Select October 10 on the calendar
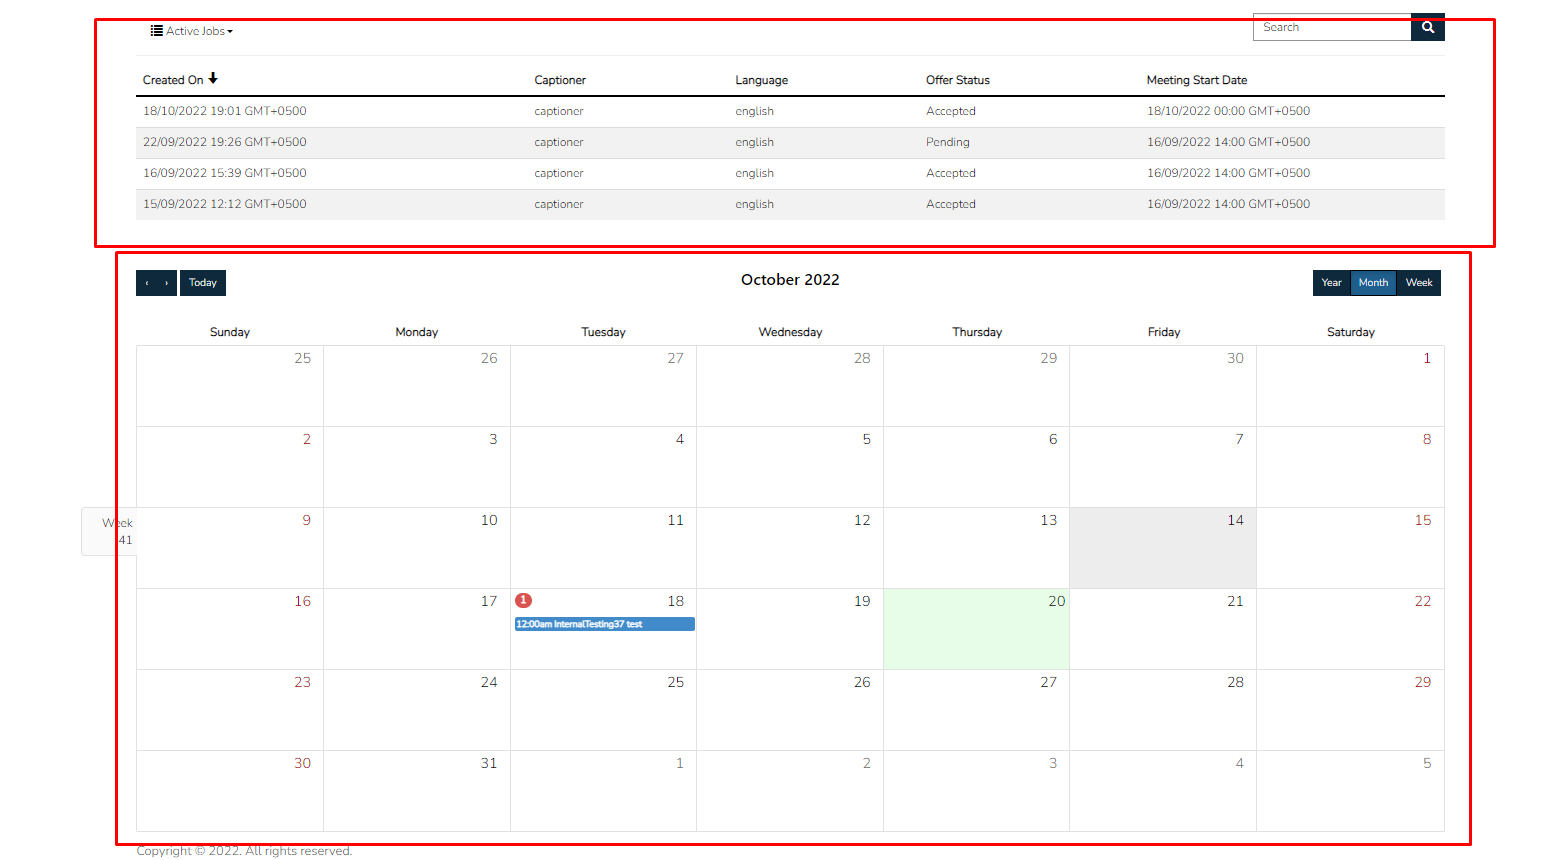Screen dimensions: 1552x860 click(416, 548)
